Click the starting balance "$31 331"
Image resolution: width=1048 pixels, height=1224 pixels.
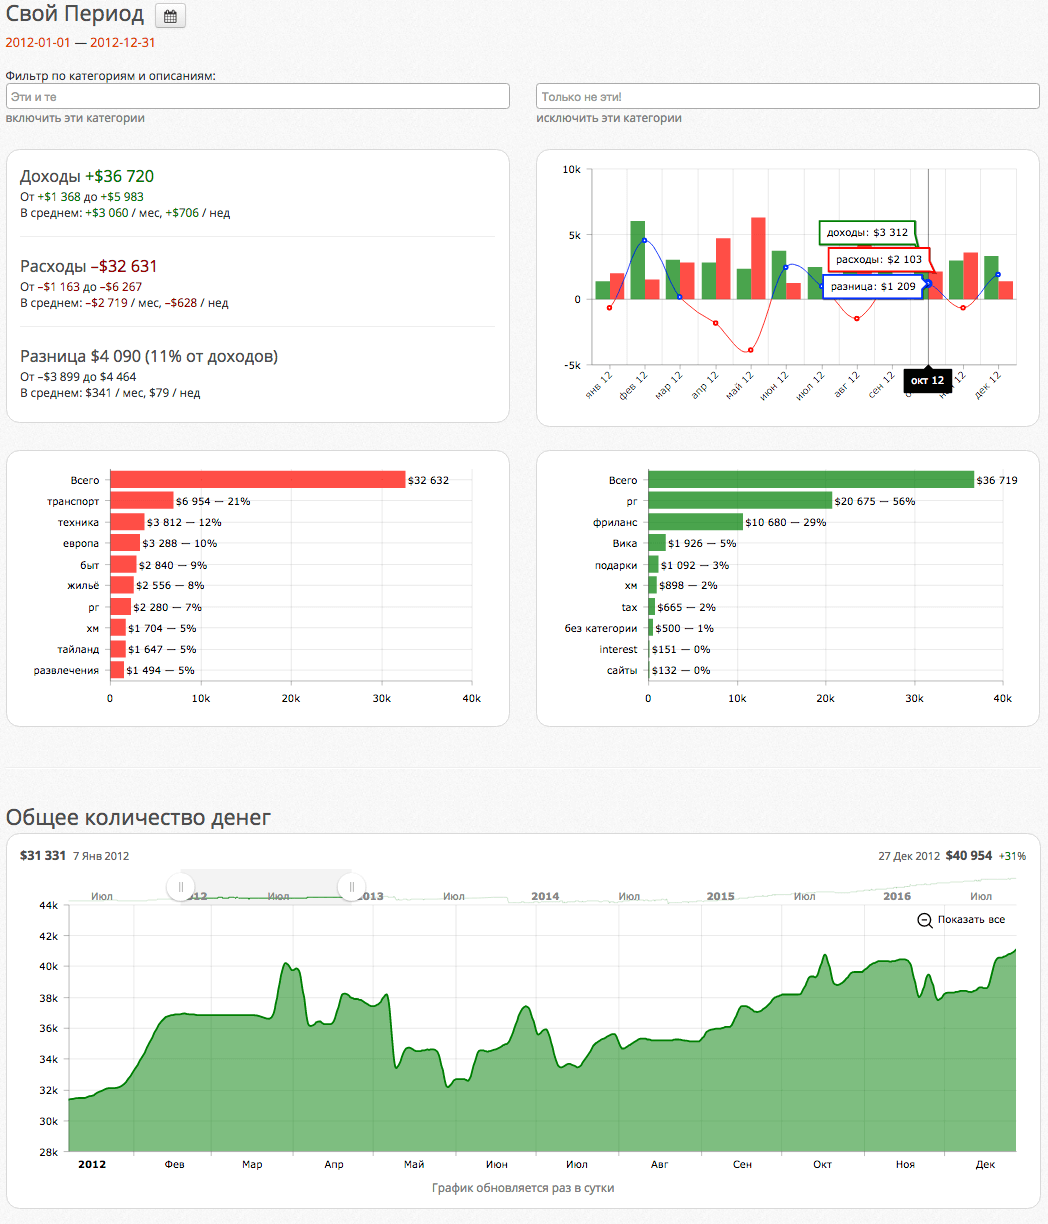(x=43, y=856)
